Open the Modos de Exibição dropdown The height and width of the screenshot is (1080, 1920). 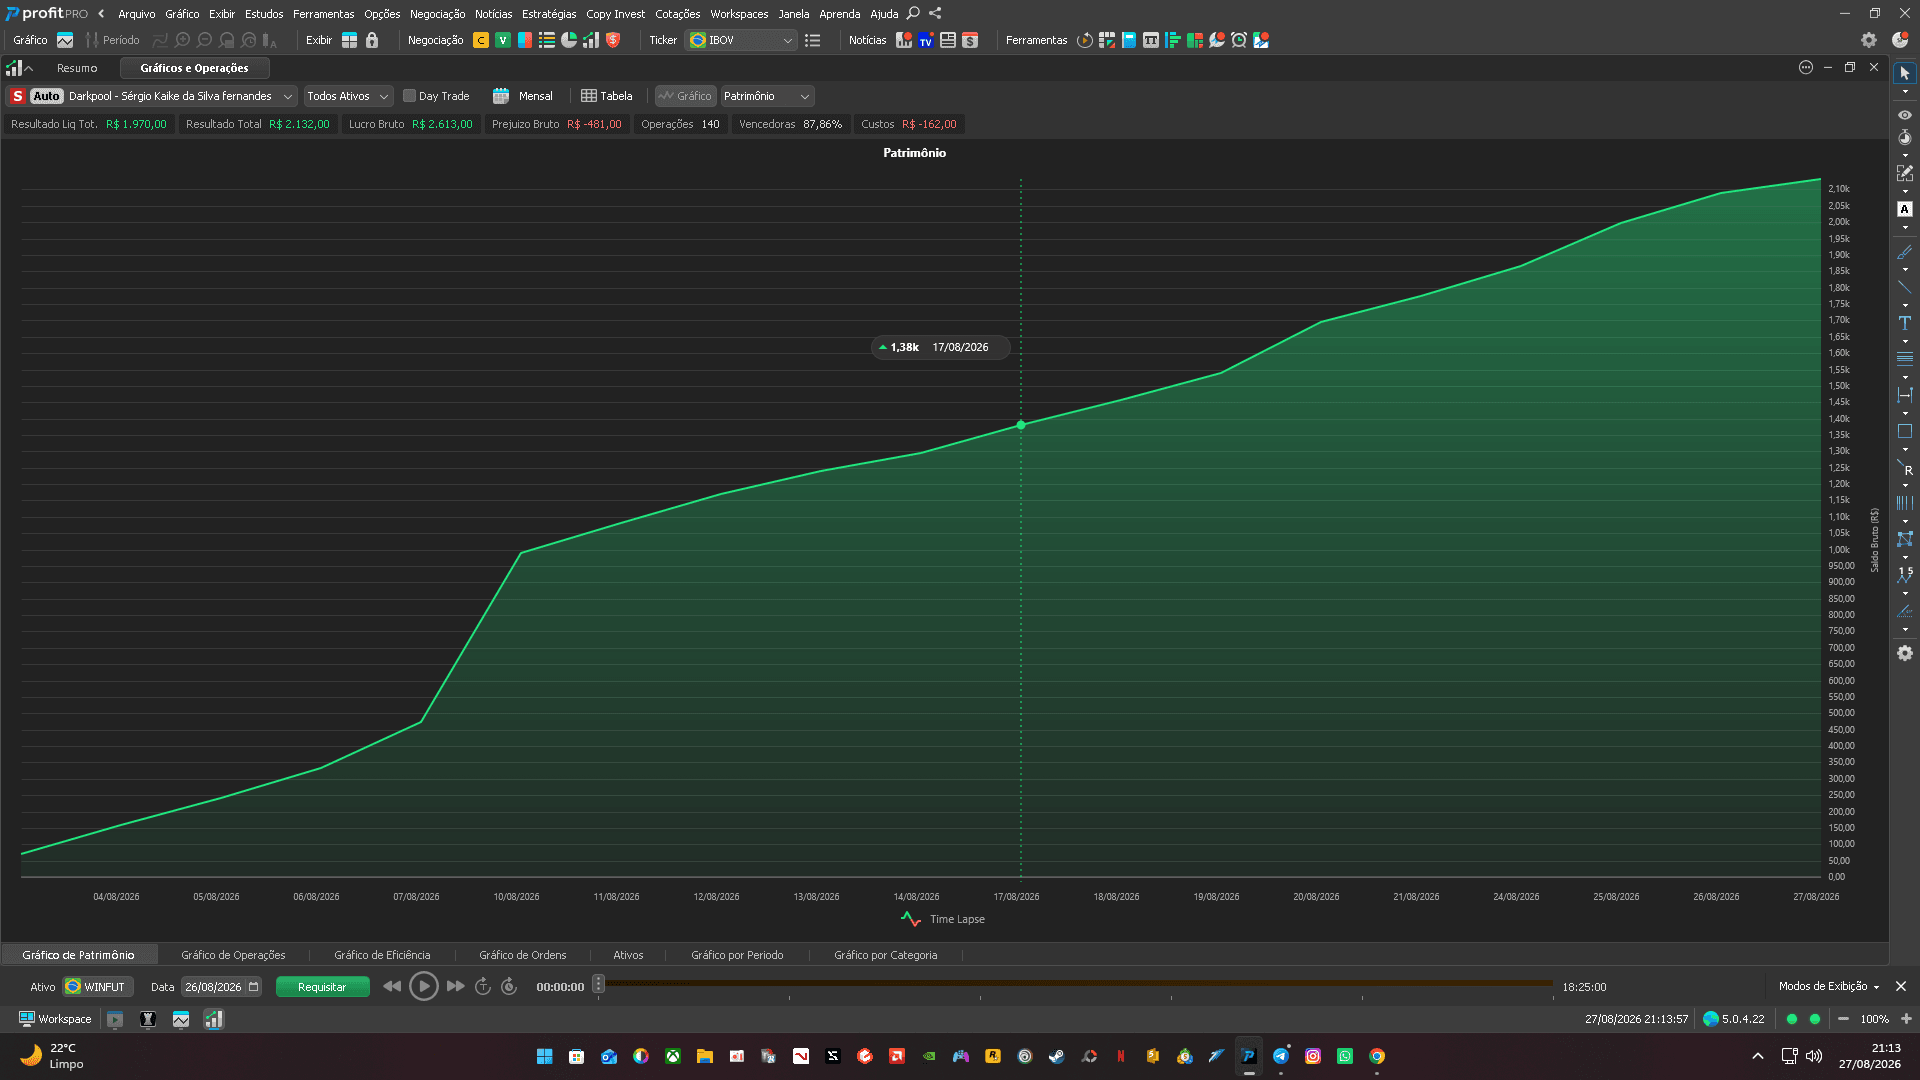point(1829,986)
